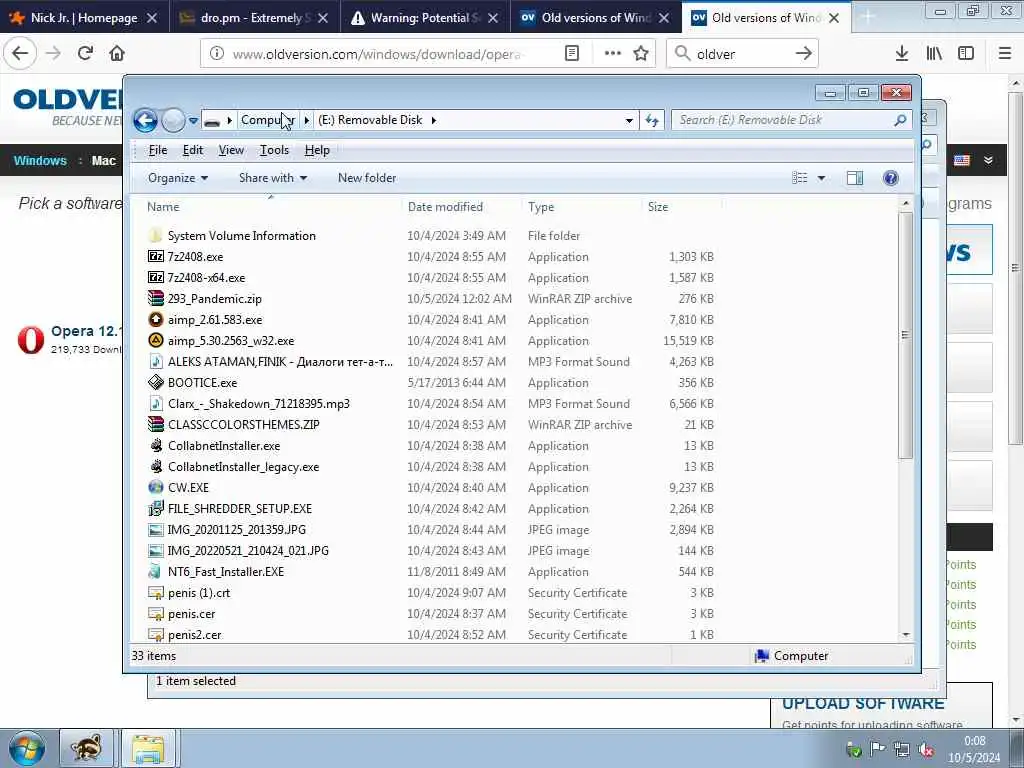Open Firefox downloads arrow icon
The height and width of the screenshot is (768, 1024).
902,54
